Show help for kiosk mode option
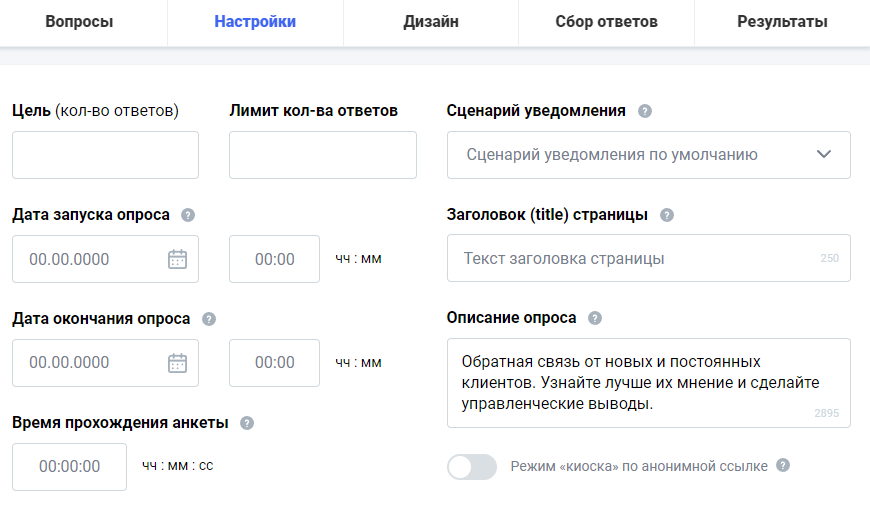Image resolution: width=870 pixels, height=505 pixels. pos(783,465)
